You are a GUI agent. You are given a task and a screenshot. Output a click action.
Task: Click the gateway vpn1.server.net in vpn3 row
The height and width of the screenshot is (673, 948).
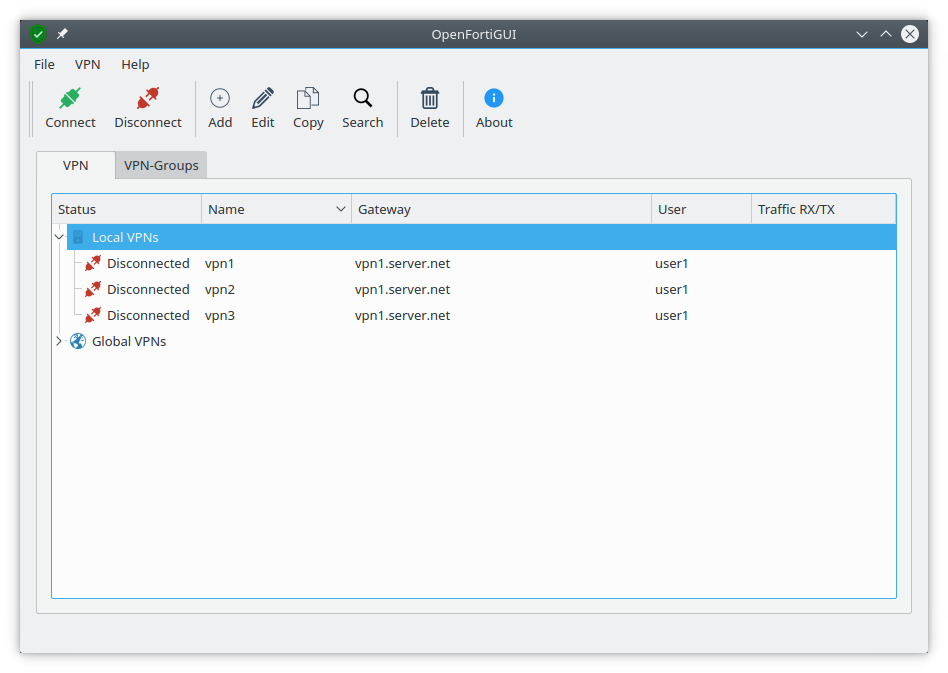click(x=403, y=316)
